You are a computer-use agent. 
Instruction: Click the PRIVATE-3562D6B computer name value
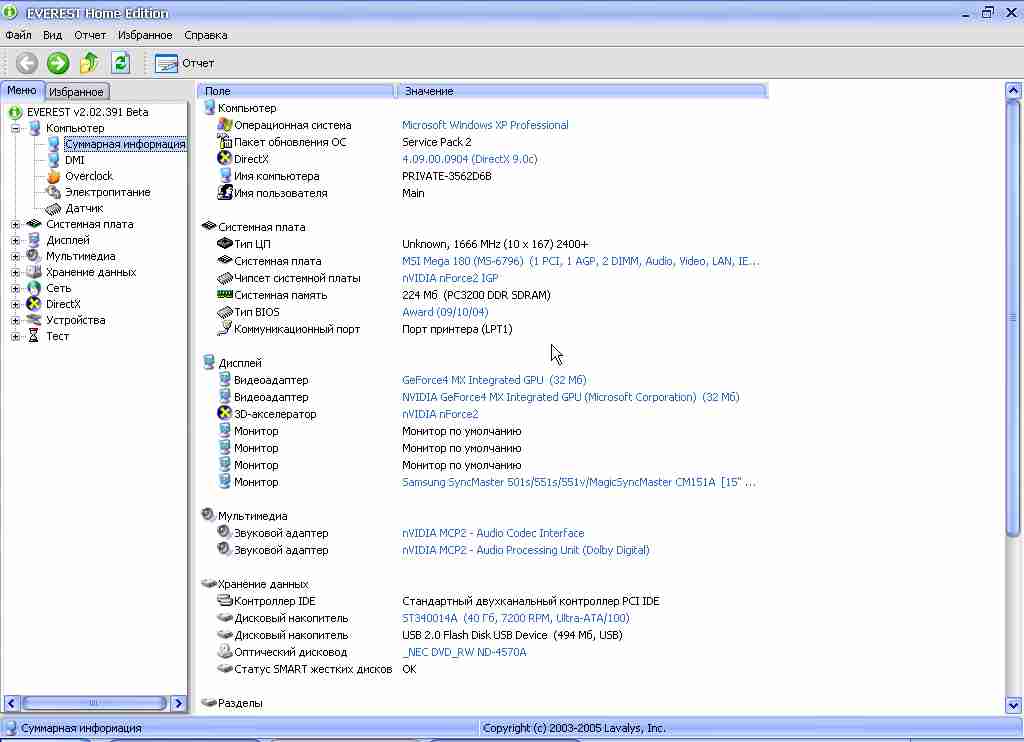pos(447,176)
